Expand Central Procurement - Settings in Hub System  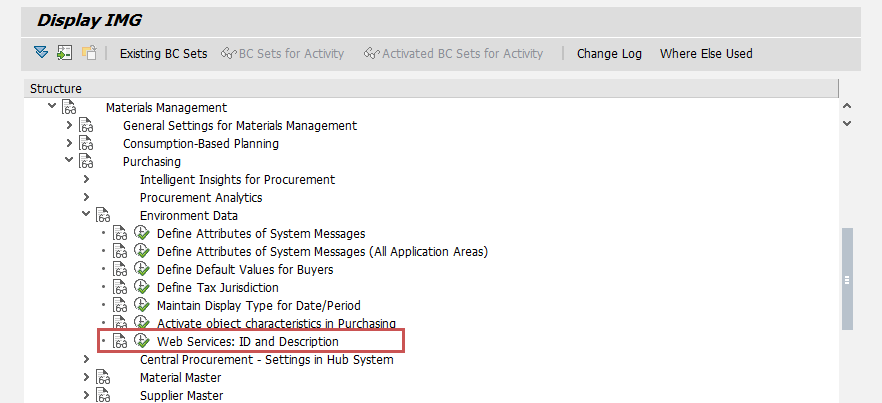click(x=86, y=359)
